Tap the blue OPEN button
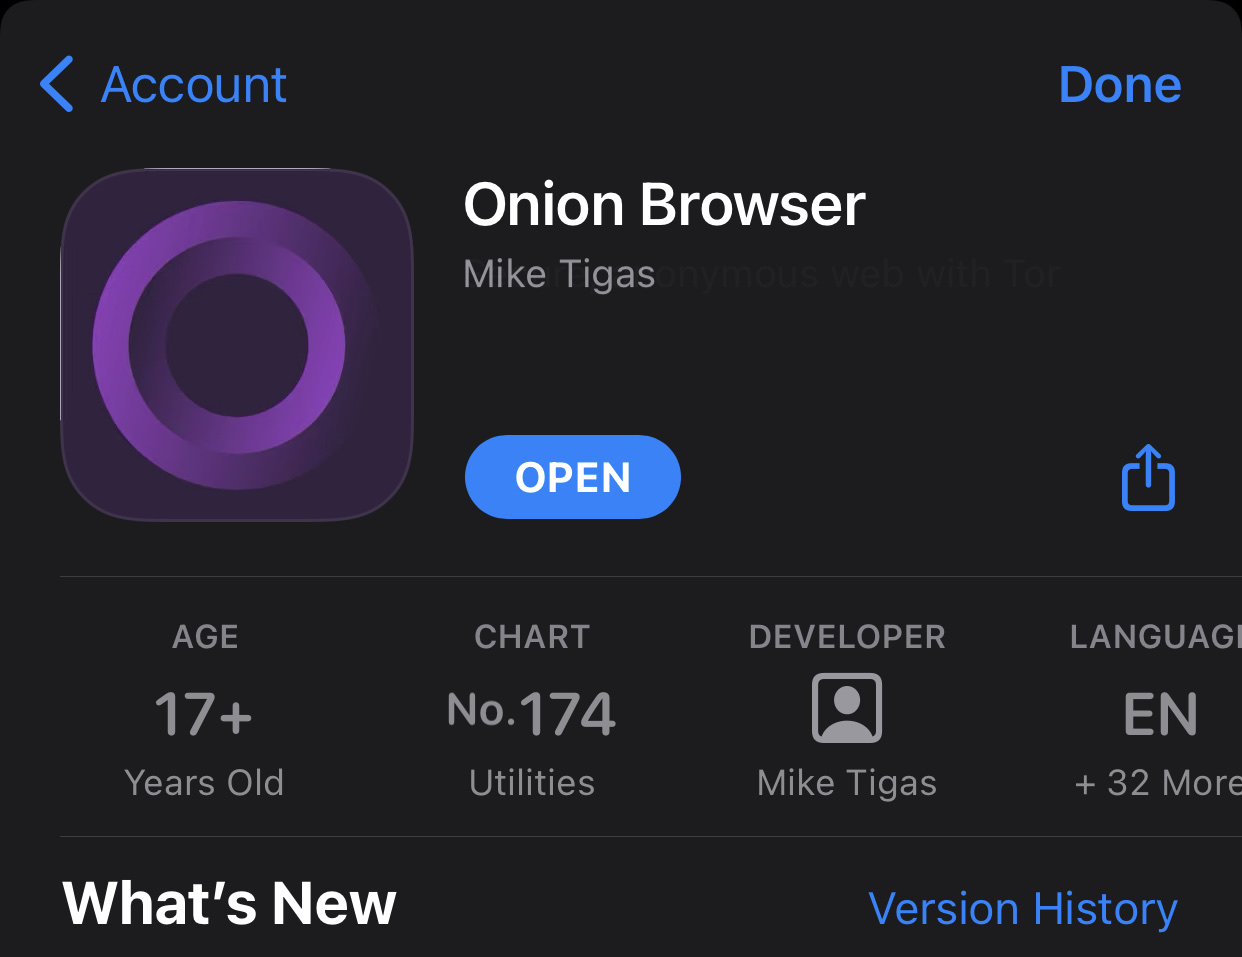The image size is (1242, 957). tap(572, 477)
